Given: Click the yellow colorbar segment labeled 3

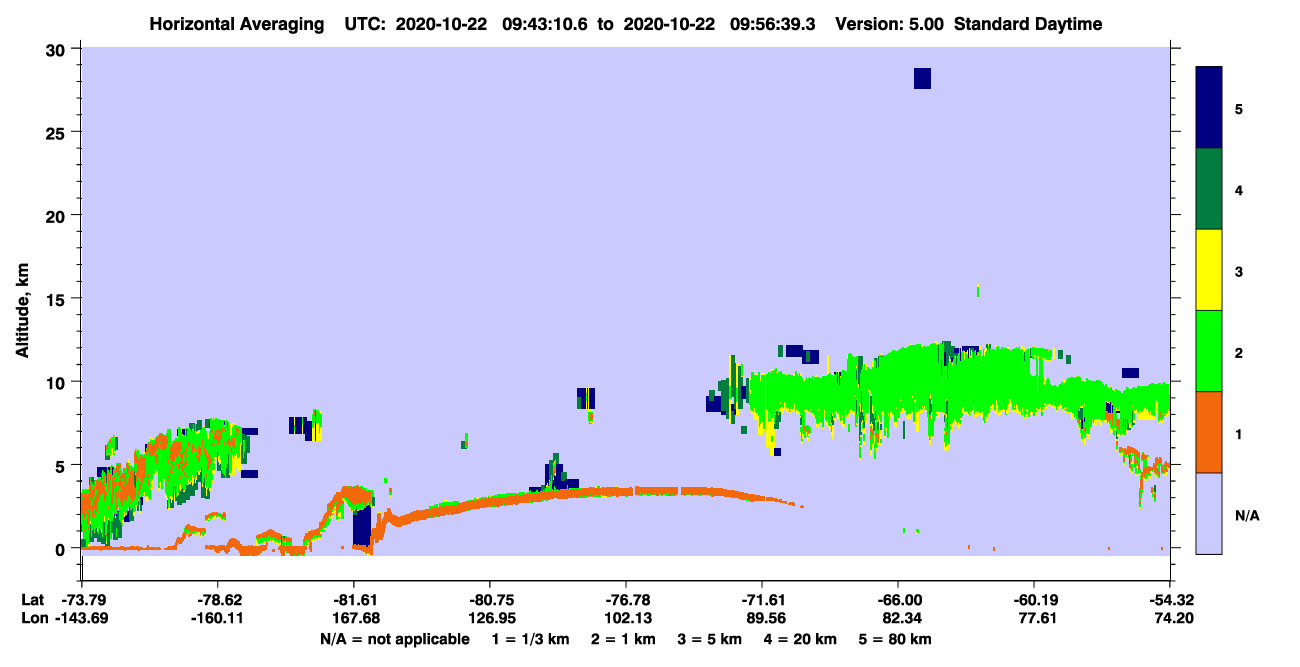Looking at the screenshot, I should click(1209, 270).
